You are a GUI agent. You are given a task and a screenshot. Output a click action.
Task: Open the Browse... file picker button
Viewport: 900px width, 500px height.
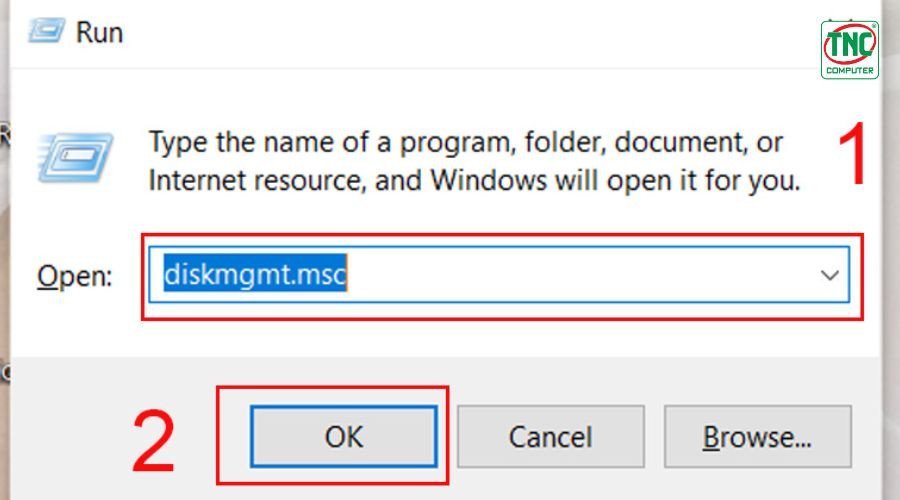pyautogui.click(x=757, y=437)
